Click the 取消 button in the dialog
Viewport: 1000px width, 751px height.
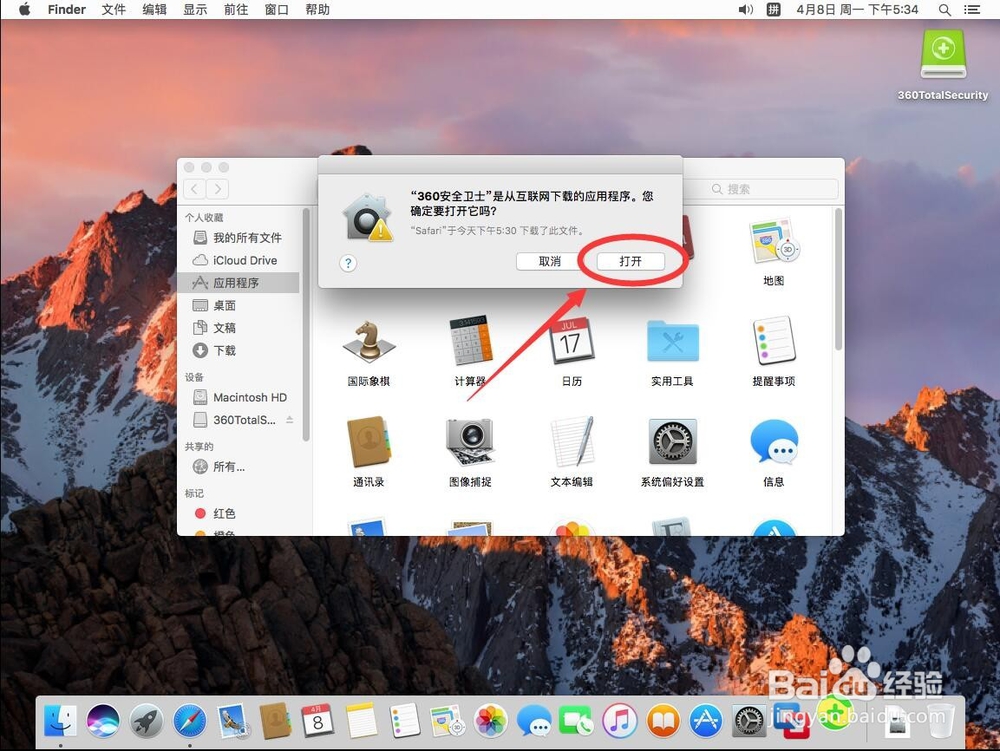[x=549, y=261]
